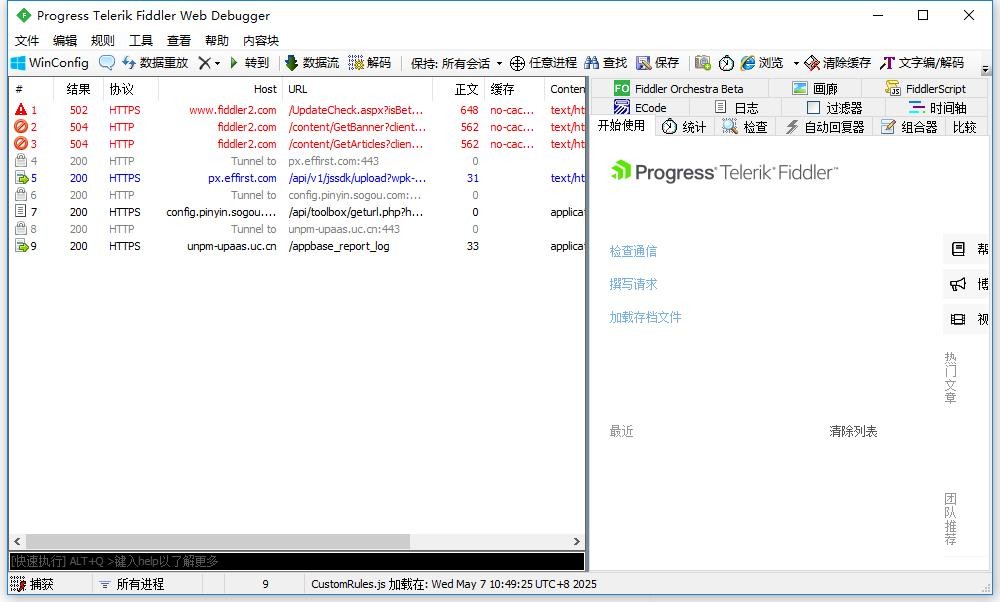
Task: Click the timer stopwatch toolbar icon
Action: (x=726, y=62)
